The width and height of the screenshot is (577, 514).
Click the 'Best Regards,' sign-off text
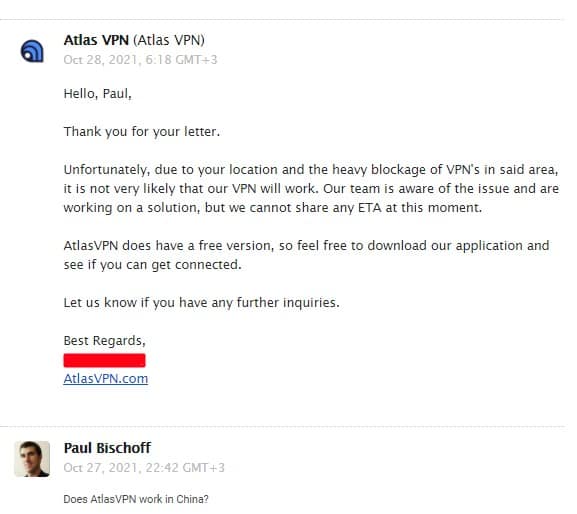pos(105,341)
